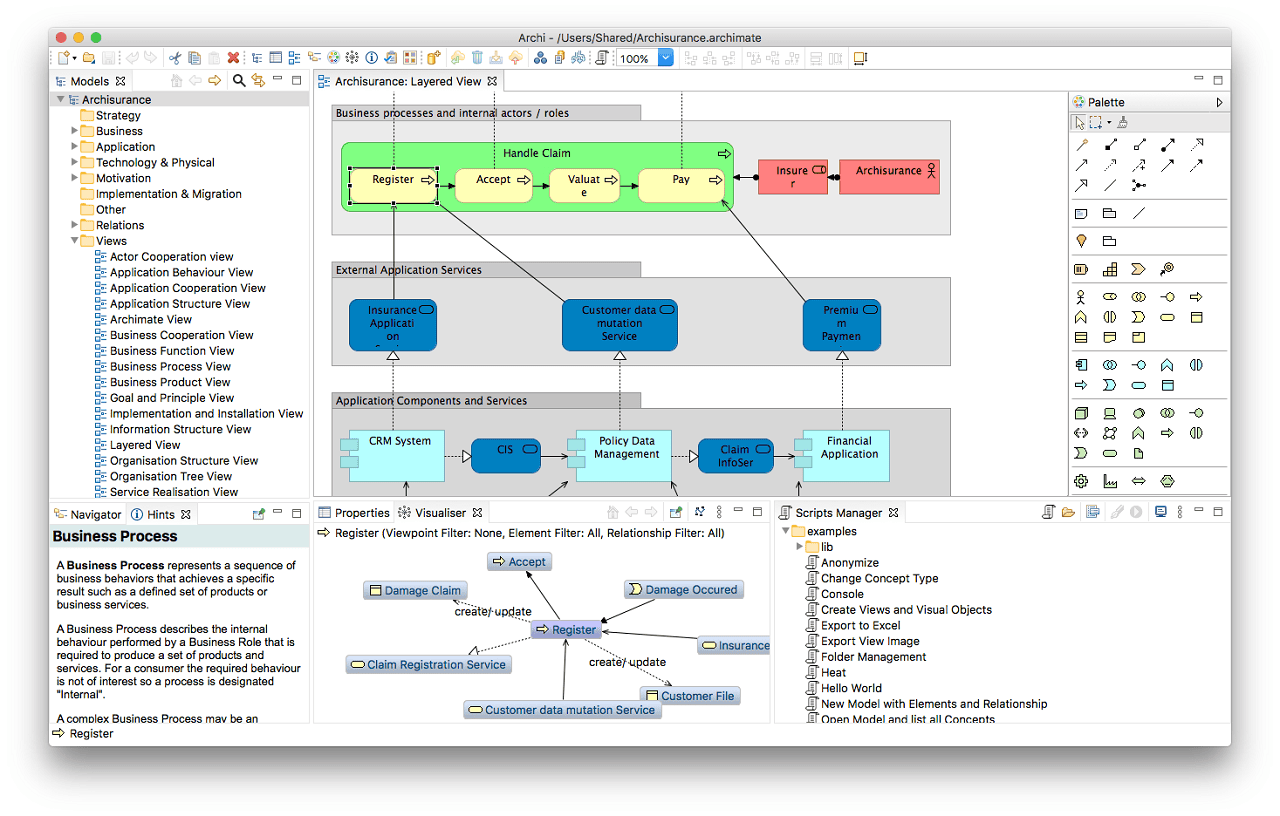Open Layered View in the model tree

(145, 445)
